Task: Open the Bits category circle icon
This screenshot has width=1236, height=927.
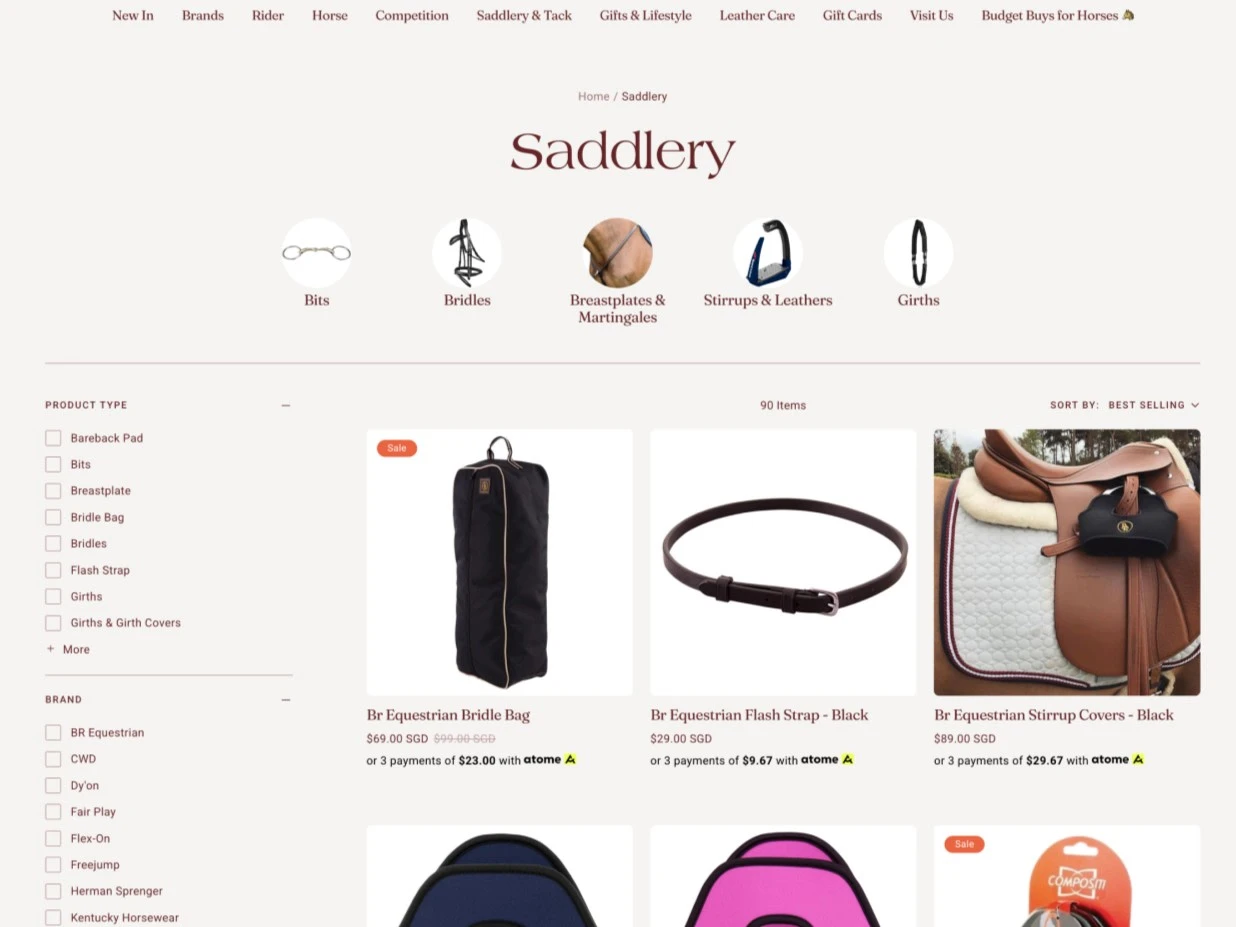Action: (316, 253)
